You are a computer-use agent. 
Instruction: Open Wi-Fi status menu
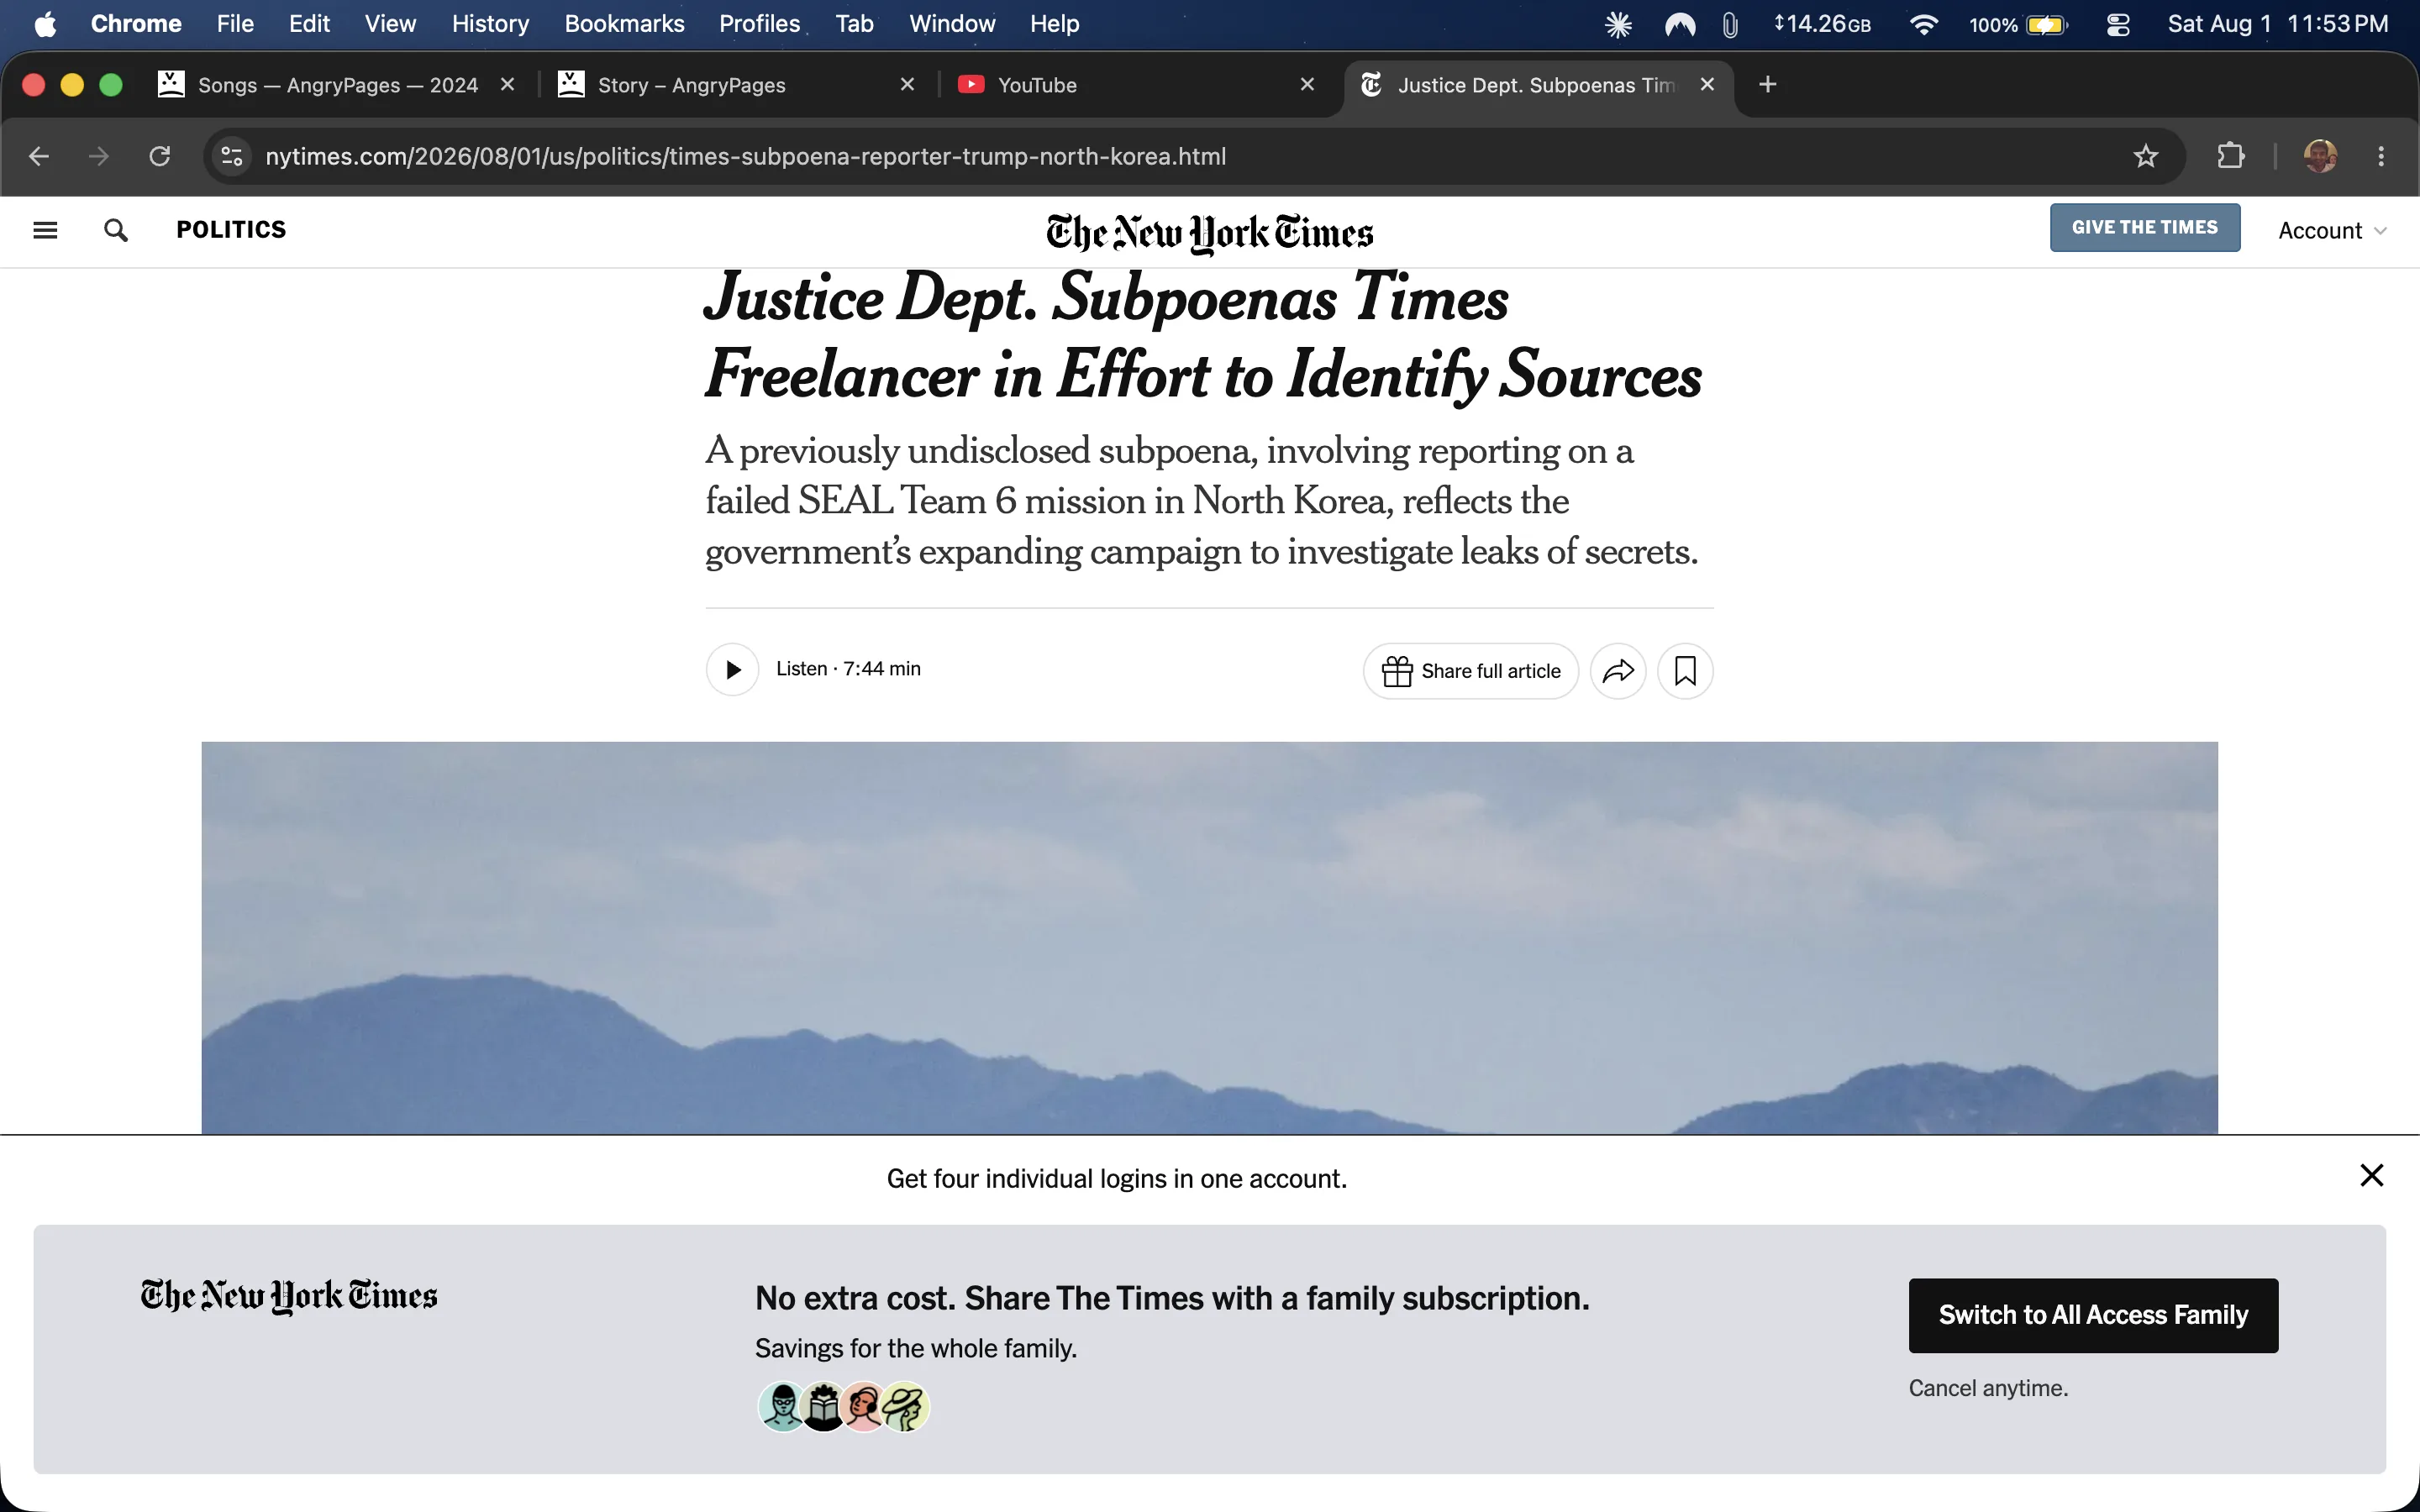click(1923, 25)
